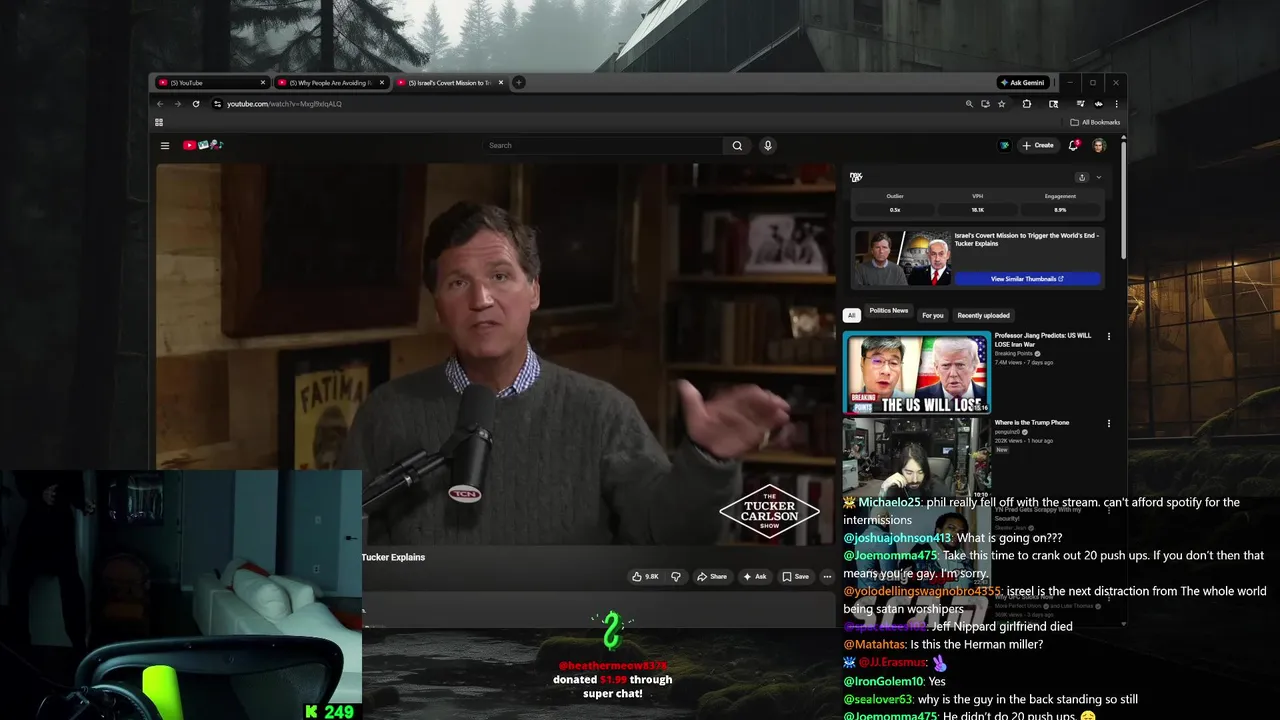Select the Politics News filter chip
The image size is (1280, 720).
click(888, 311)
